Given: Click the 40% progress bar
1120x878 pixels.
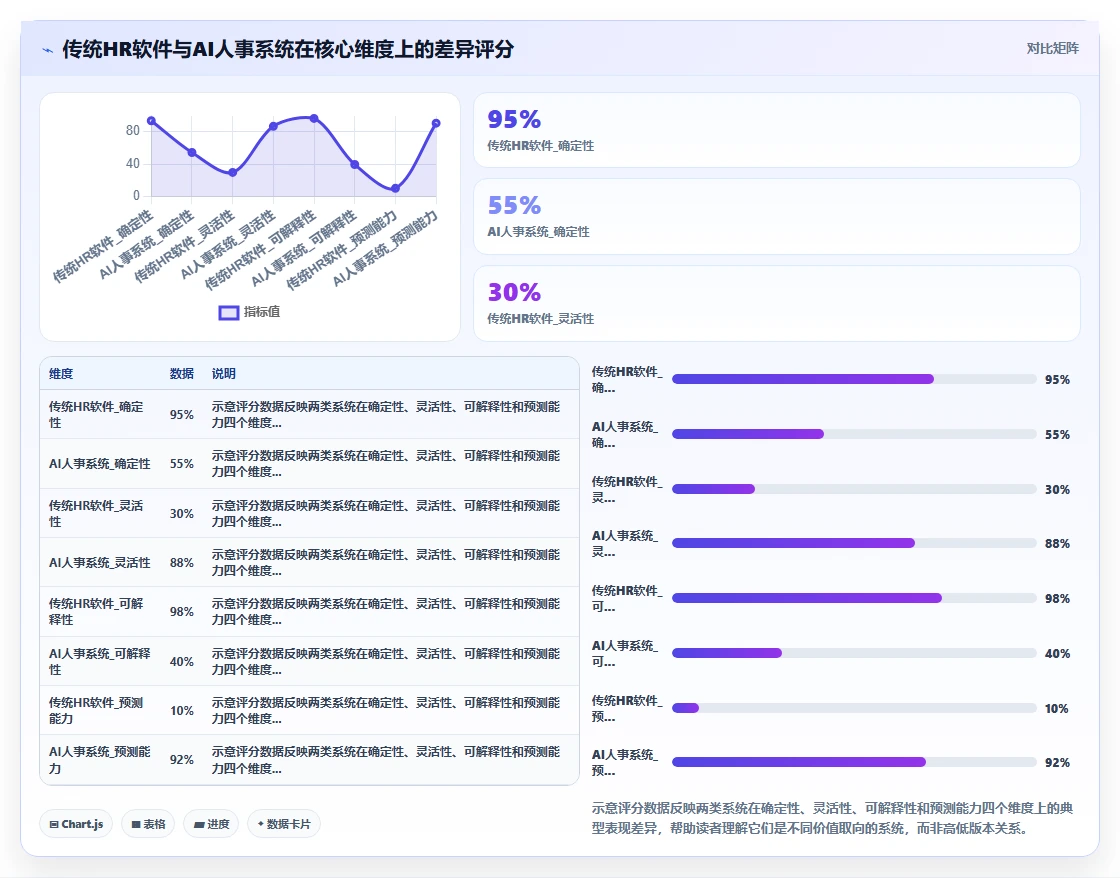Looking at the screenshot, I should click(854, 654).
